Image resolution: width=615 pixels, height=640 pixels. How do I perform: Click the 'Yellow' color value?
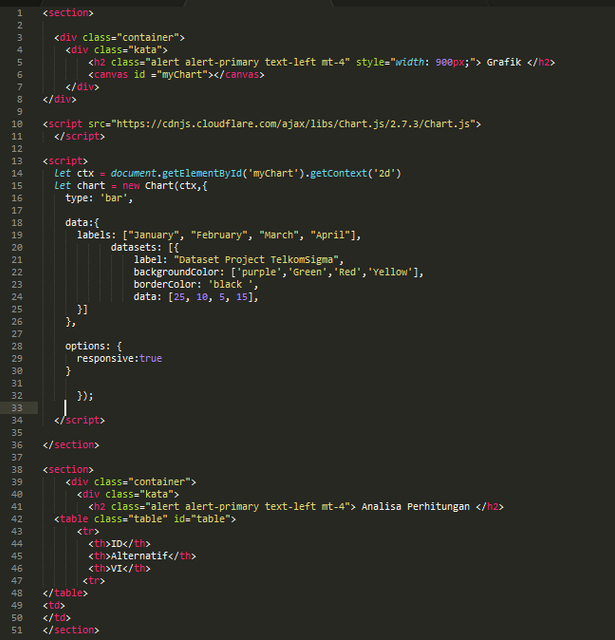click(x=390, y=272)
